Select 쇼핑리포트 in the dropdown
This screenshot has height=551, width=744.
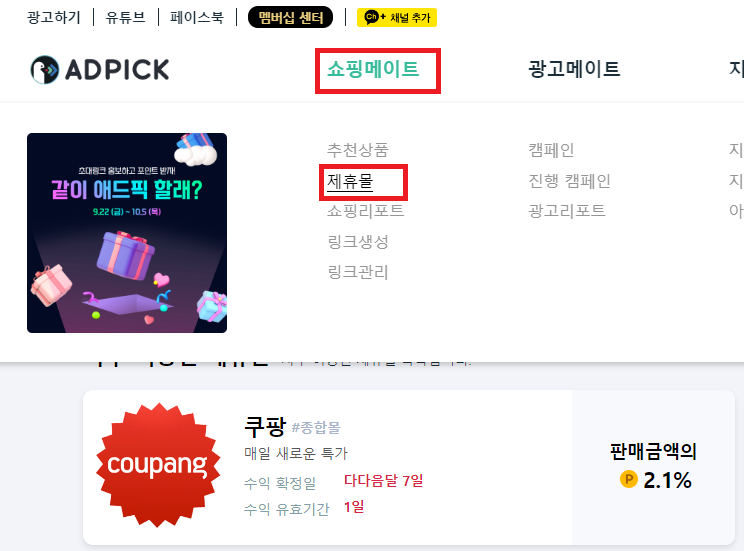point(365,211)
